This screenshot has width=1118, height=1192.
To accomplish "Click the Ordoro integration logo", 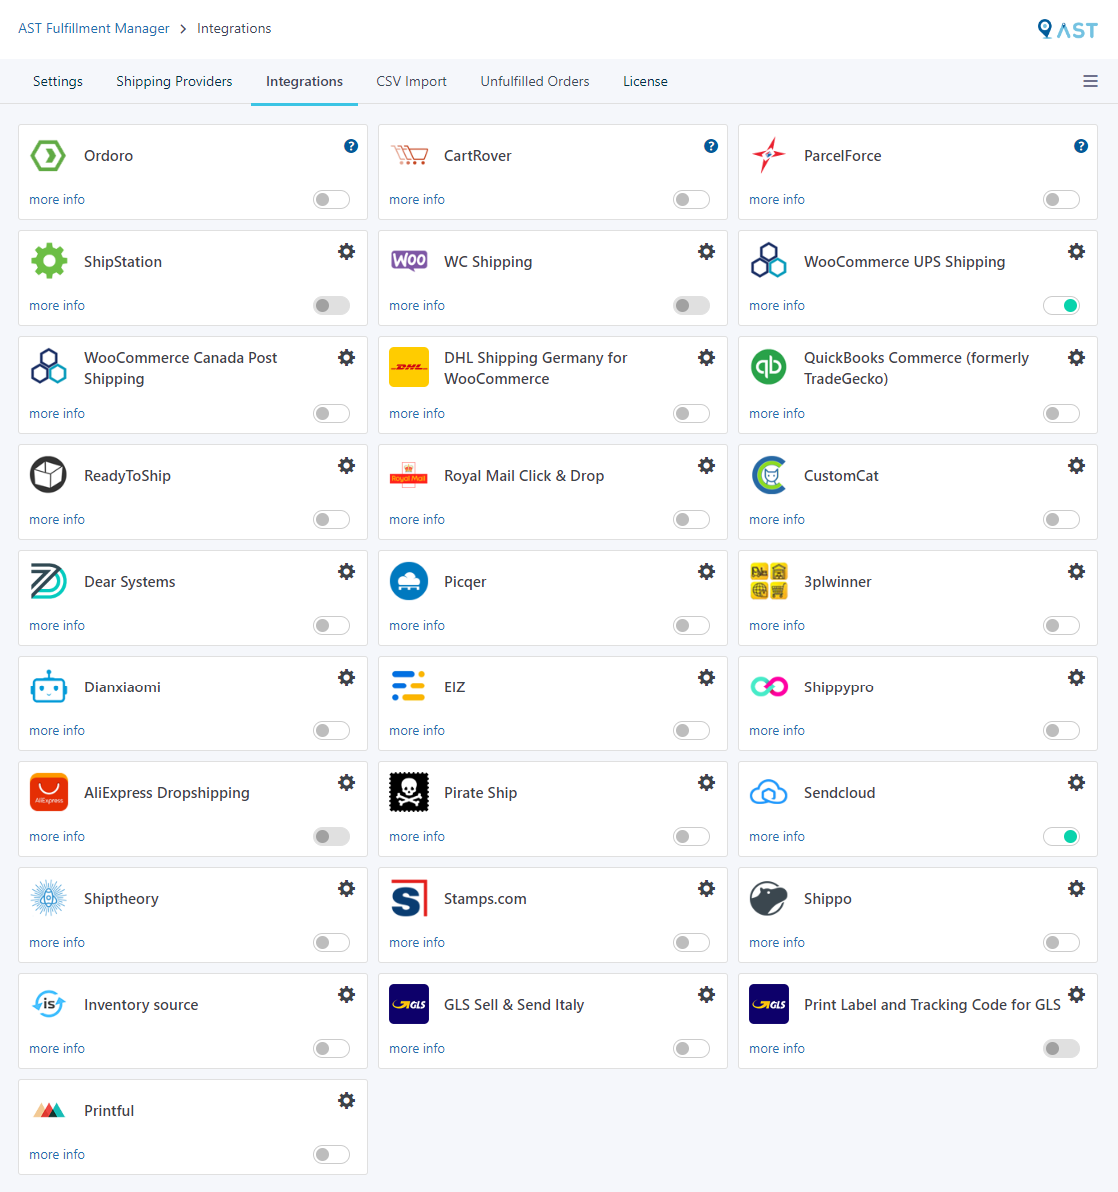I will (x=48, y=155).
